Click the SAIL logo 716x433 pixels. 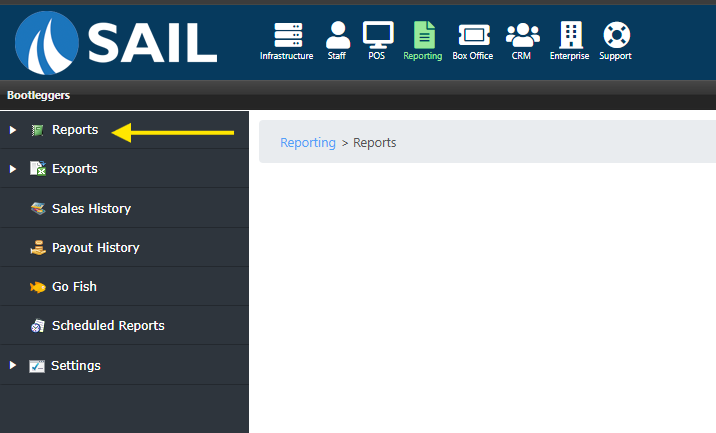click(x=116, y=42)
